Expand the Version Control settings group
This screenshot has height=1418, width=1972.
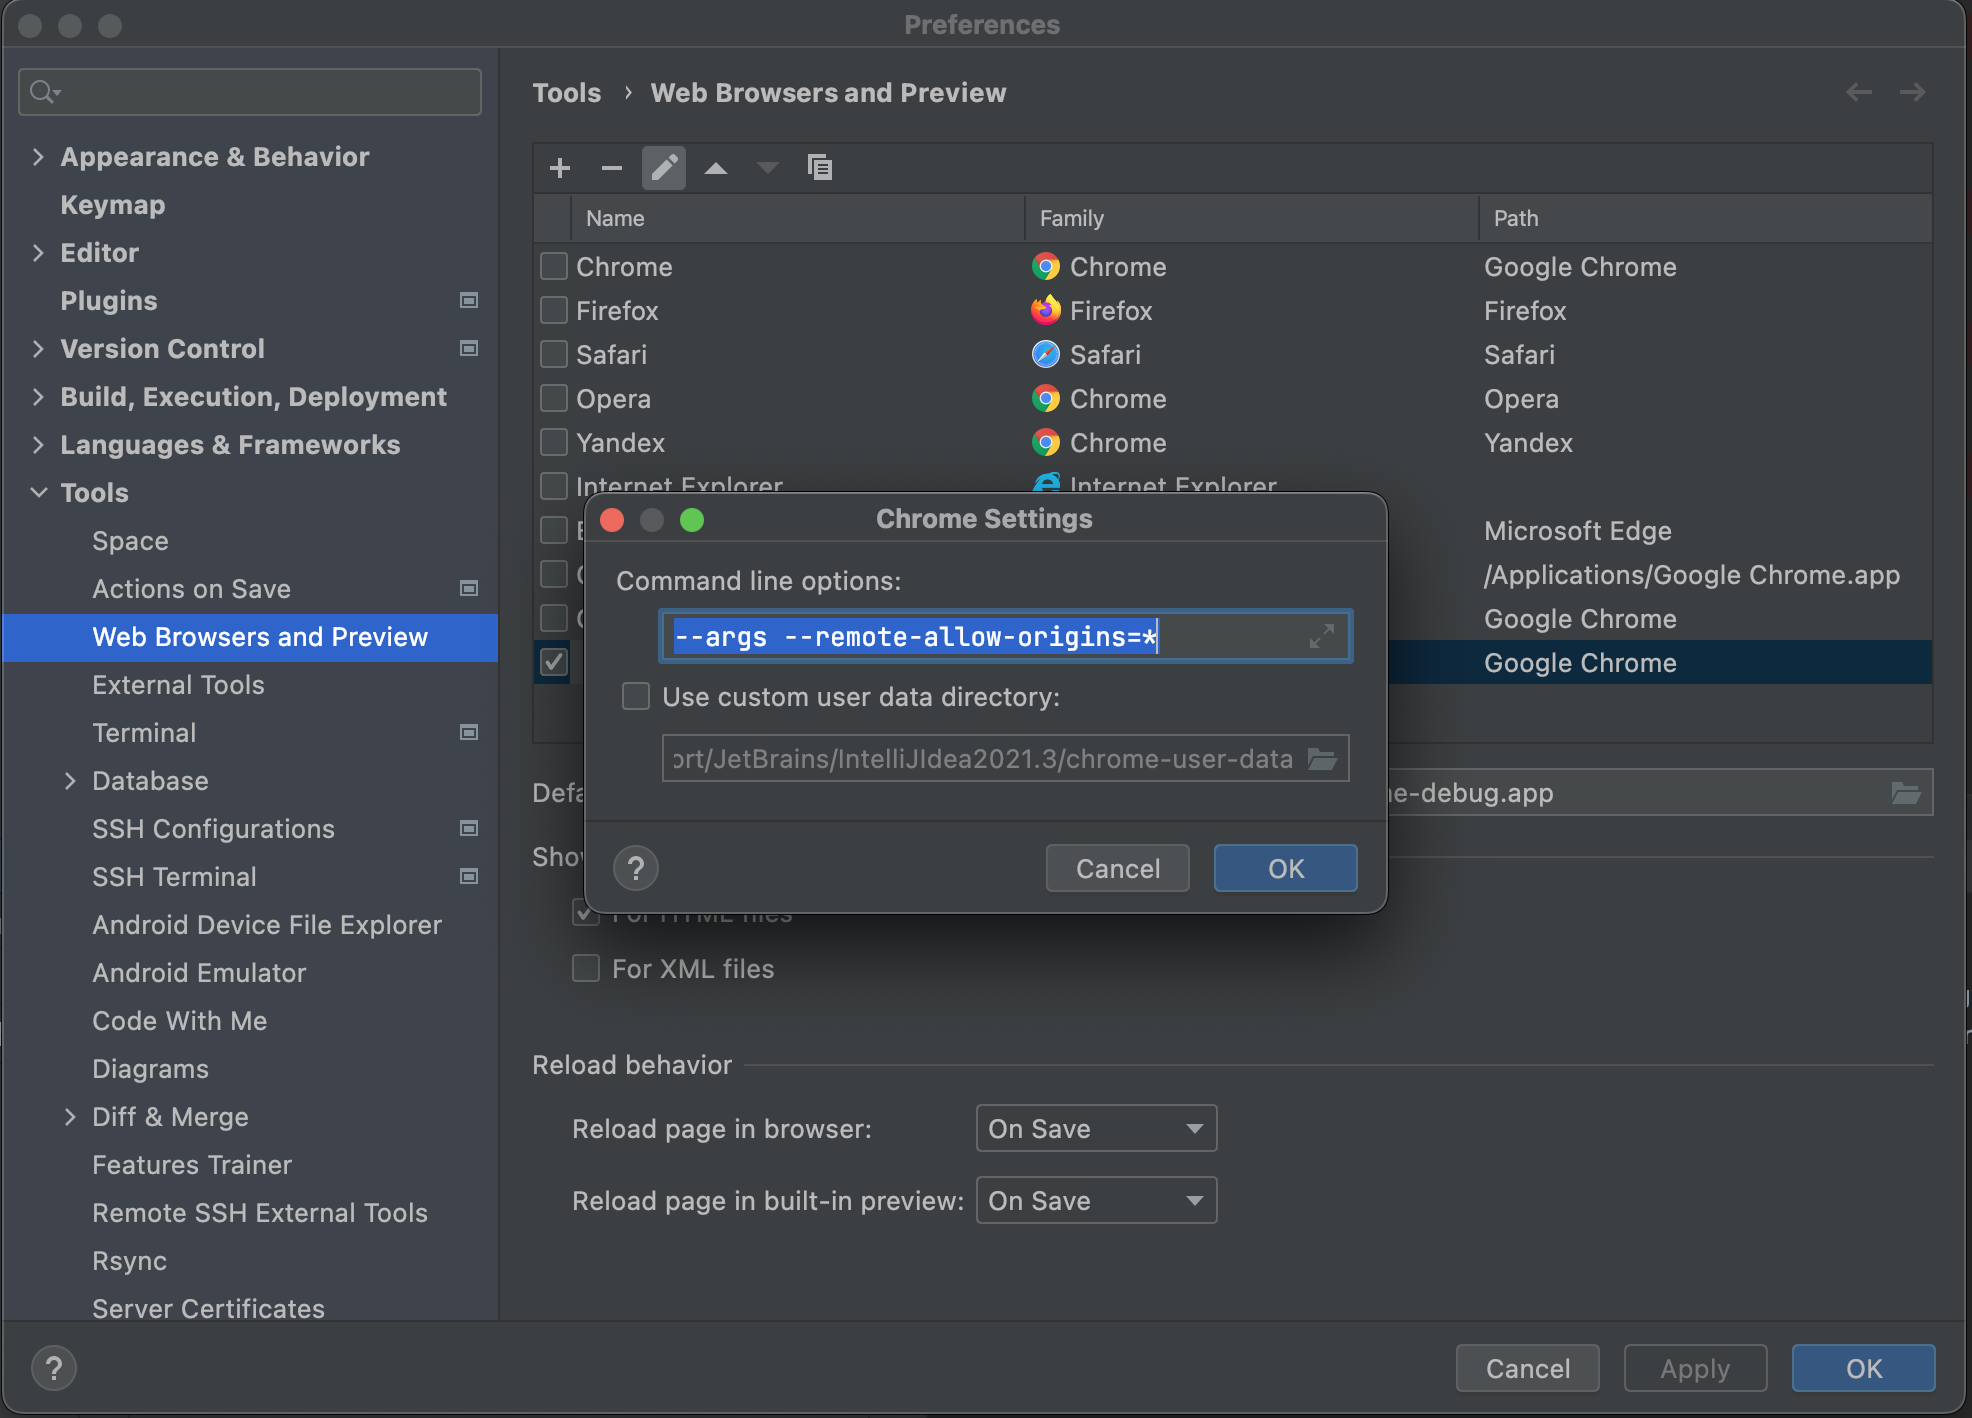(x=38, y=348)
